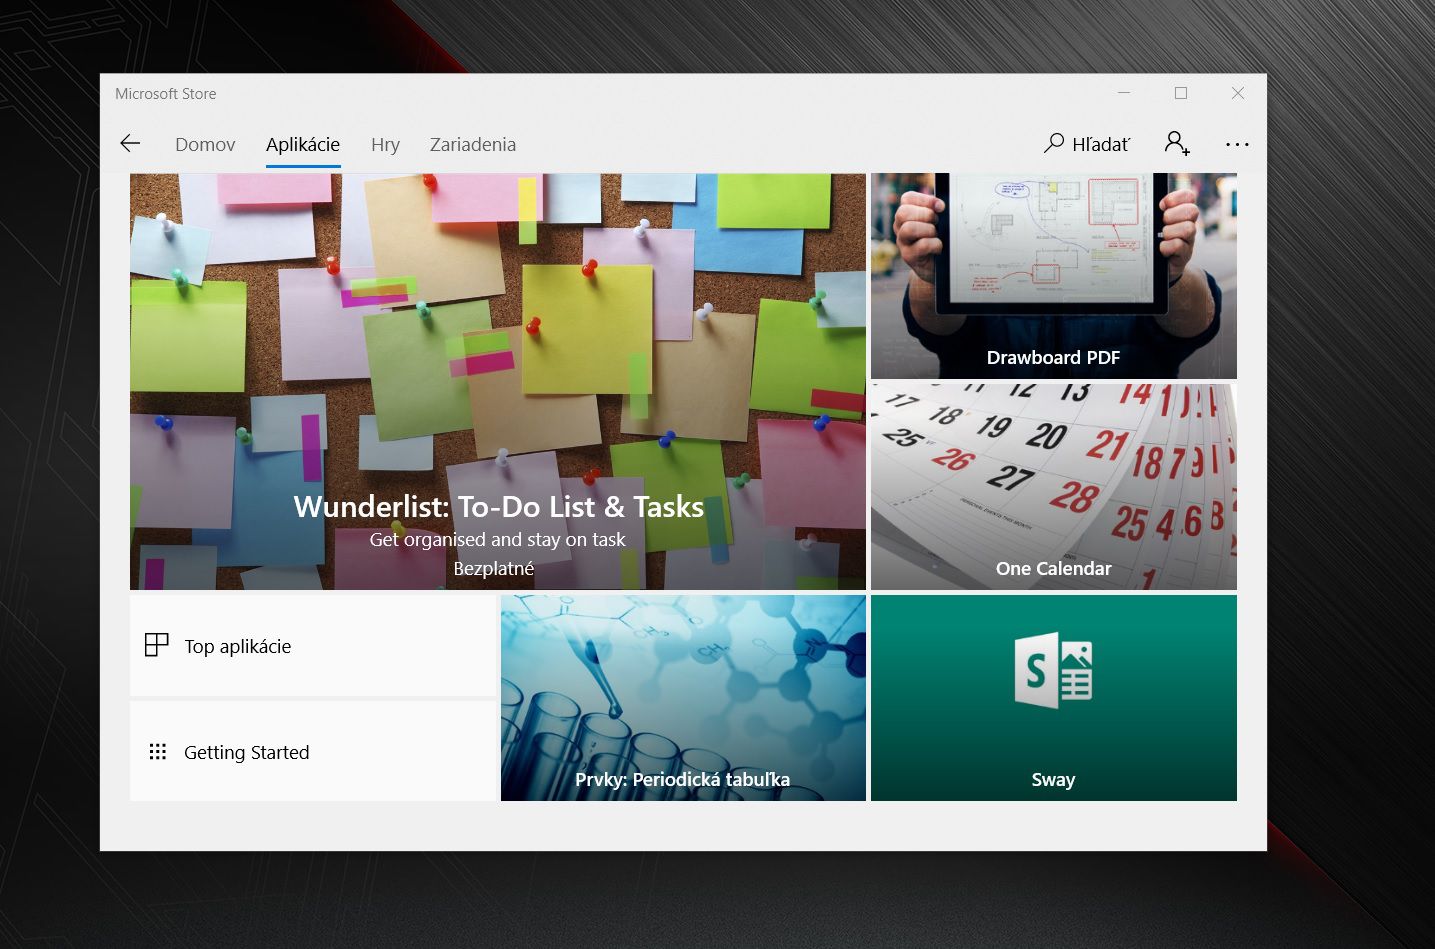Click the magnifier search icon
Screen dimensions: 1435x949
coord(1054,143)
